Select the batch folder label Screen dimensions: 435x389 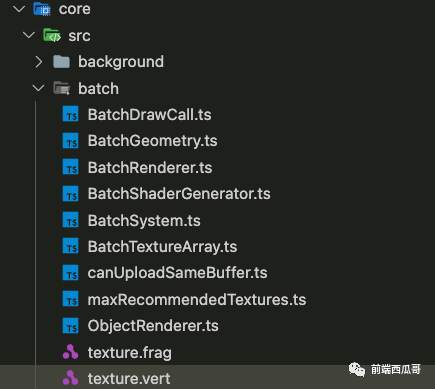(x=98, y=89)
